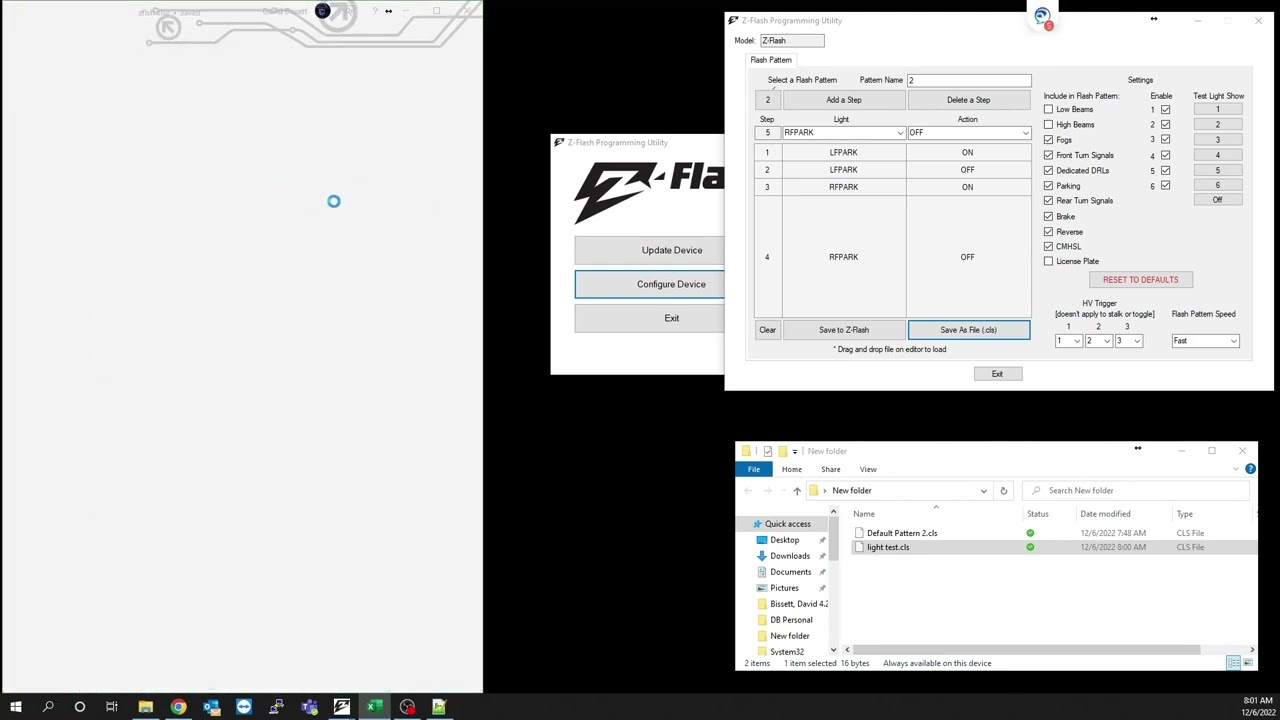1280x720 pixels.
Task: Uncheck Front Turn Signals
Action: pyautogui.click(x=1048, y=155)
